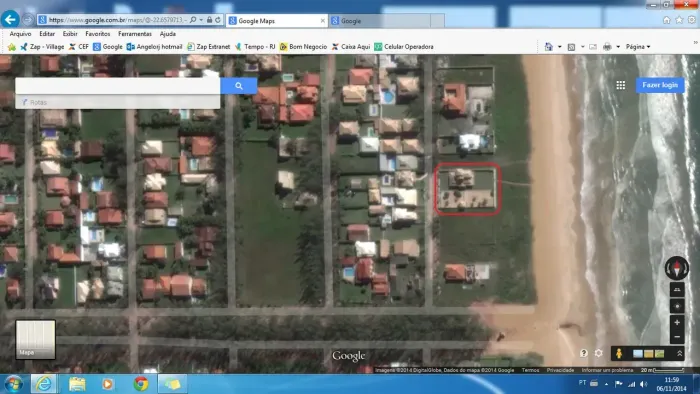
Task: Click the Privacidade footer link
Action: 560,370
